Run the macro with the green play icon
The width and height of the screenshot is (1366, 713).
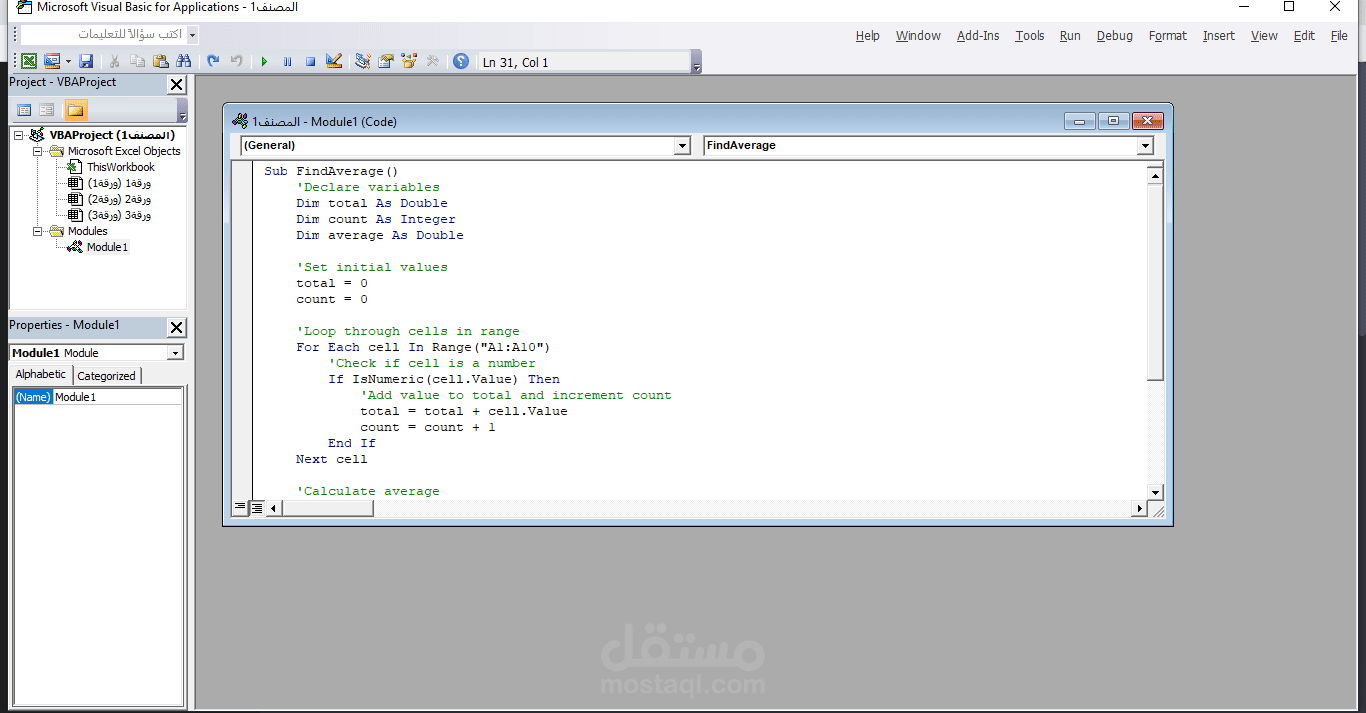(264, 61)
